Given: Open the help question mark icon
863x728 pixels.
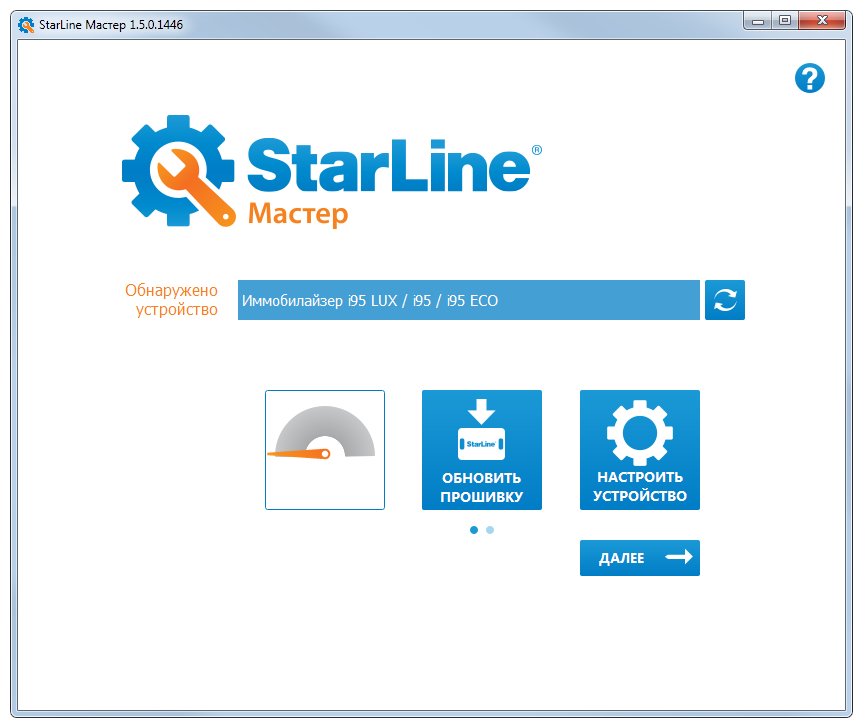Looking at the screenshot, I should tap(810, 78).
